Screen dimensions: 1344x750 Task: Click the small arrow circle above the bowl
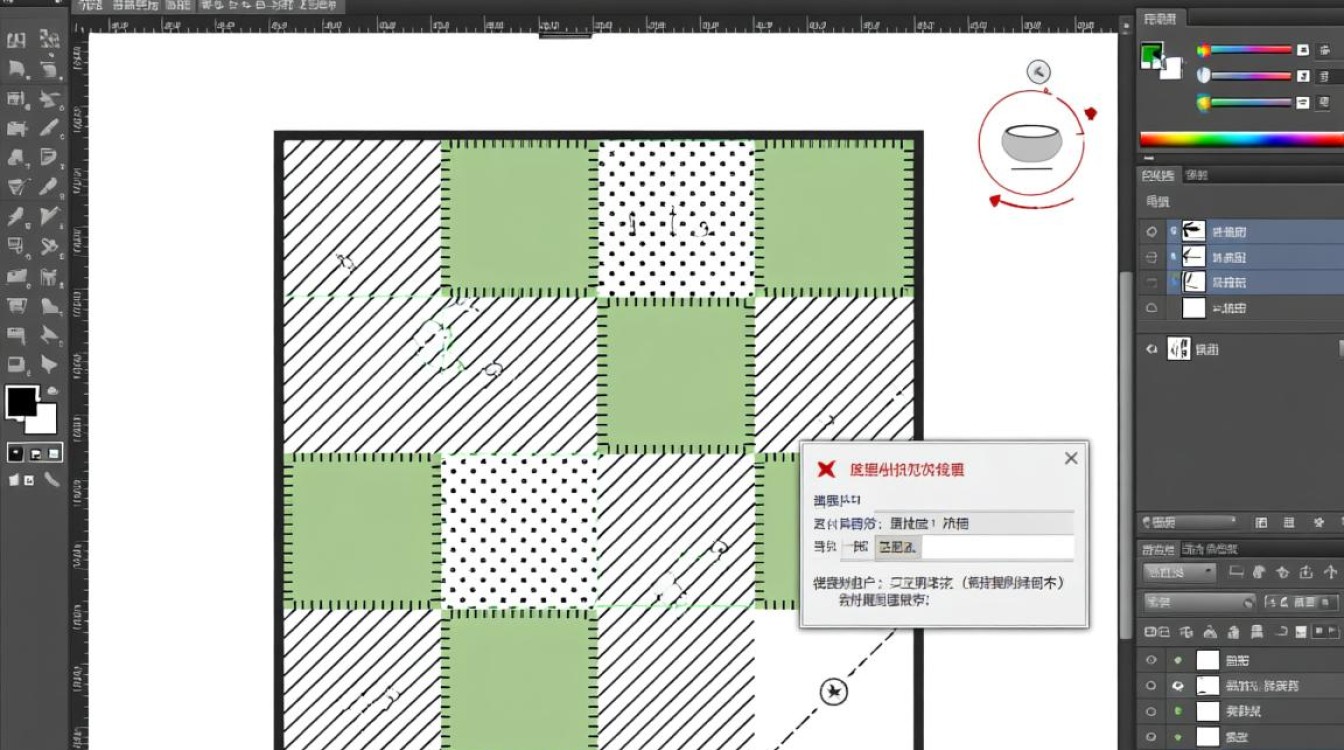pyautogui.click(x=1038, y=71)
